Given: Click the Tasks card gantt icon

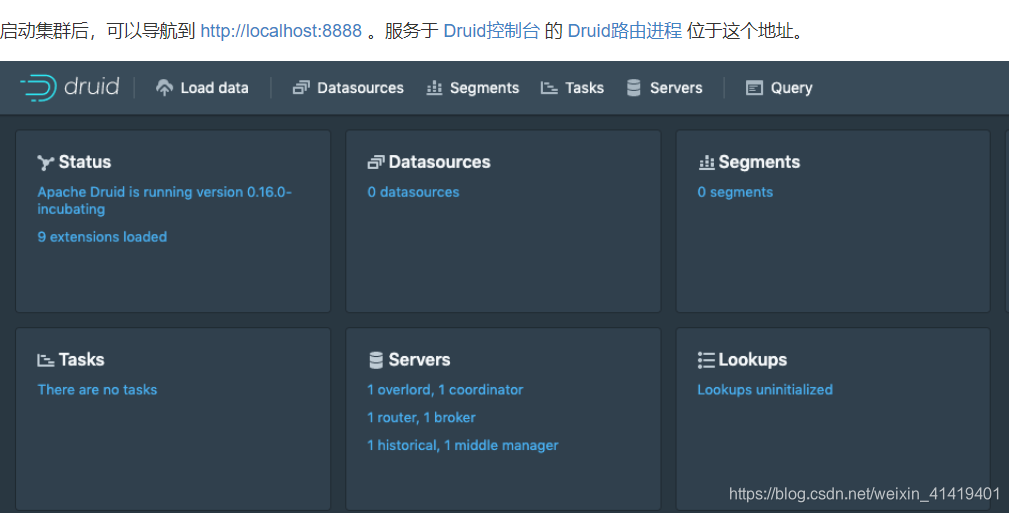Looking at the screenshot, I should coord(46,360).
